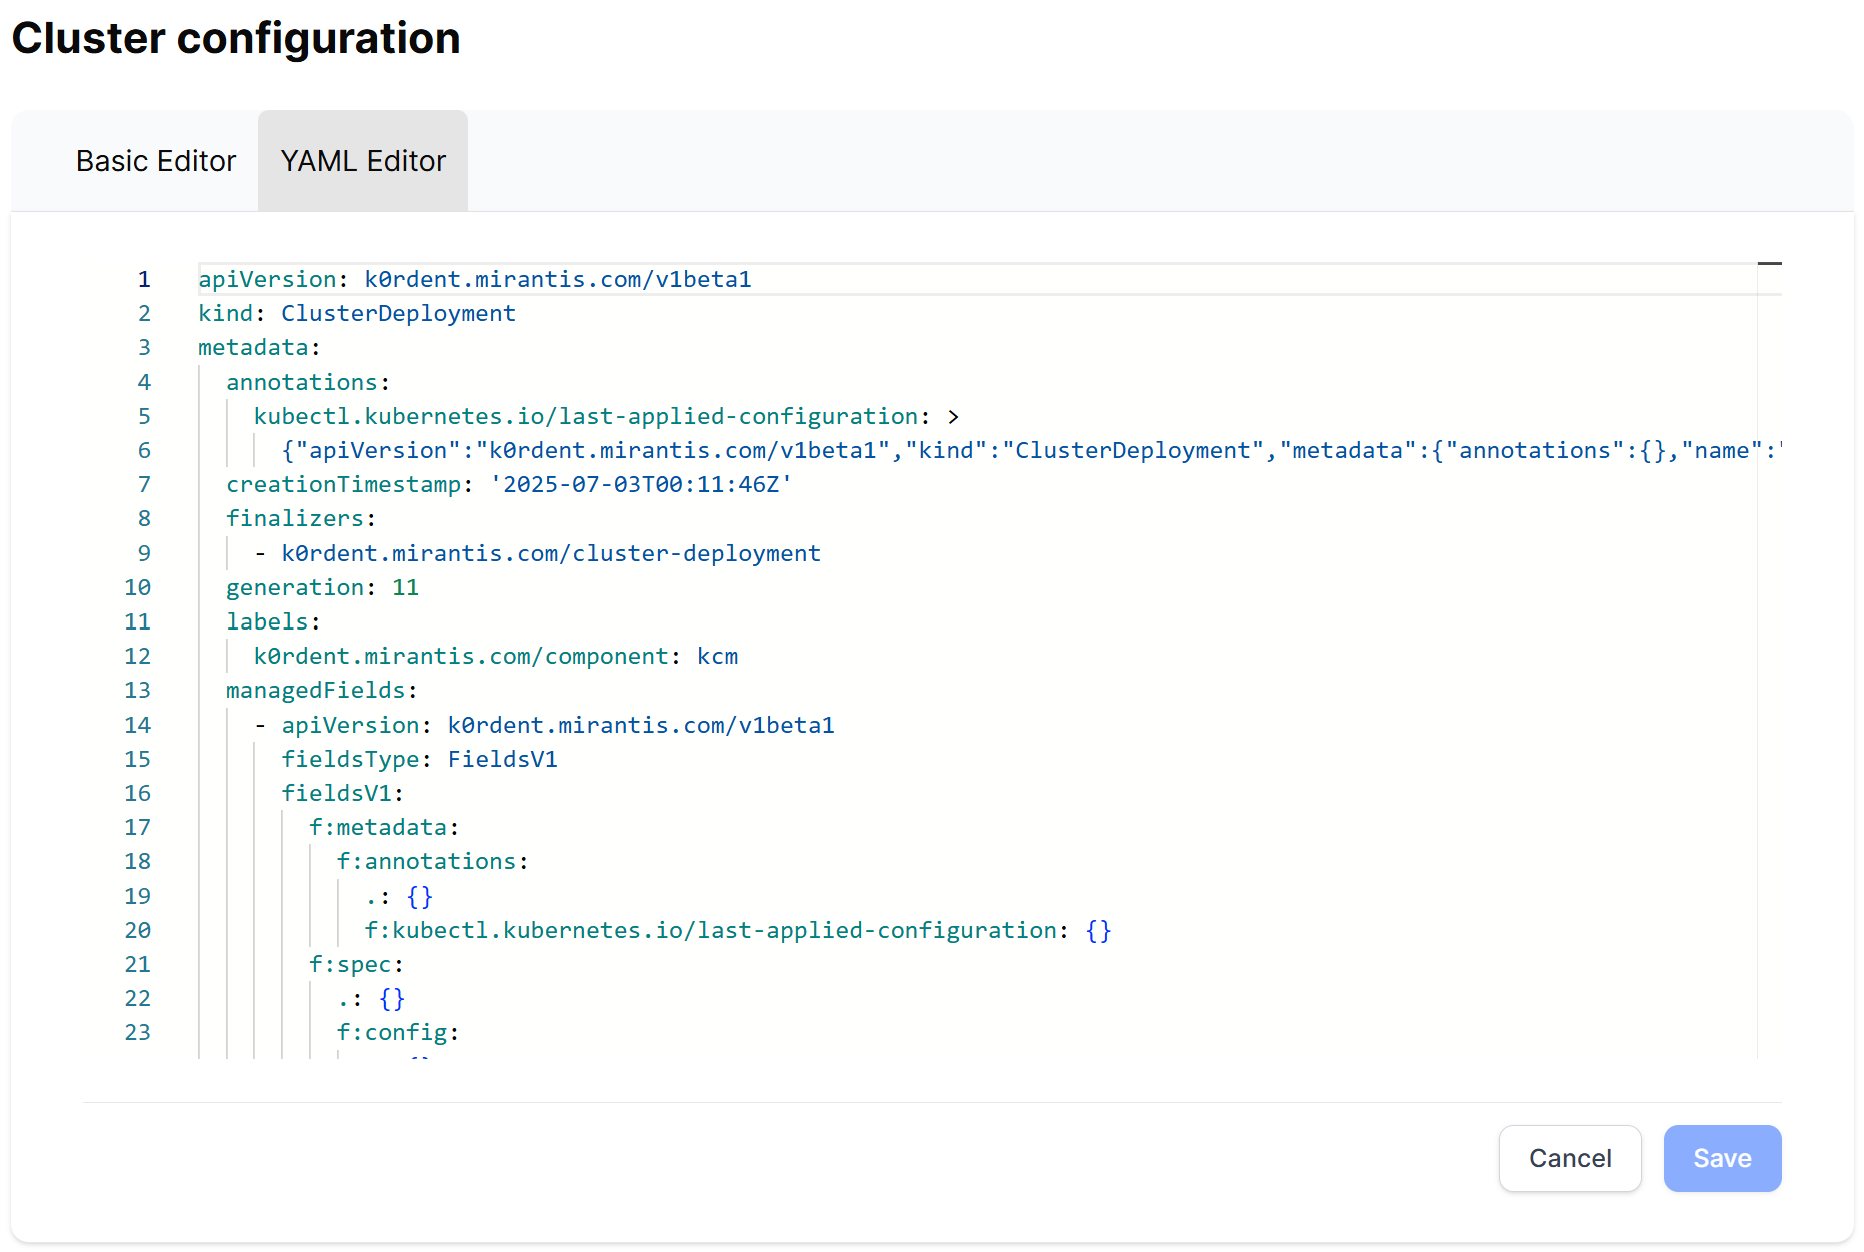
Task: Click 'finalizers:' on line 8
Action: [301, 518]
